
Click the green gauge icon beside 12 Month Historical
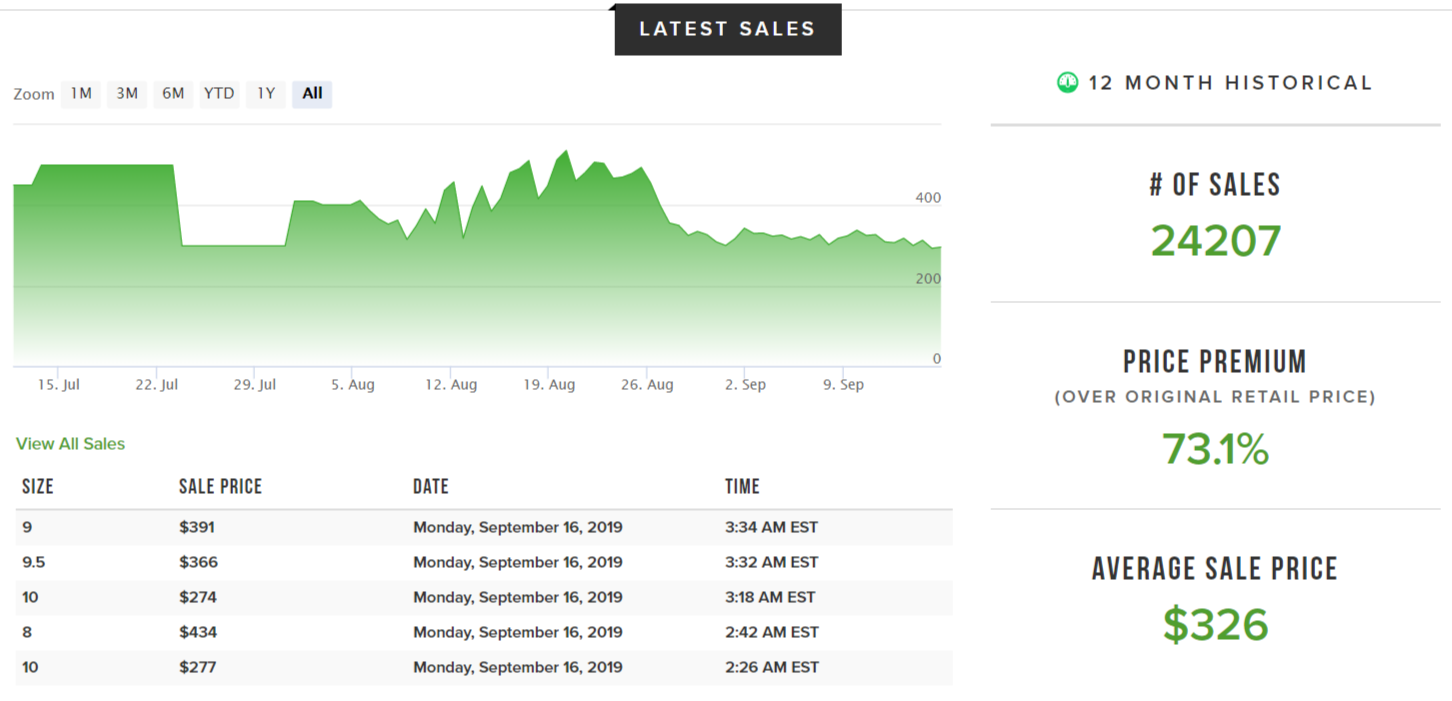[1068, 83]
